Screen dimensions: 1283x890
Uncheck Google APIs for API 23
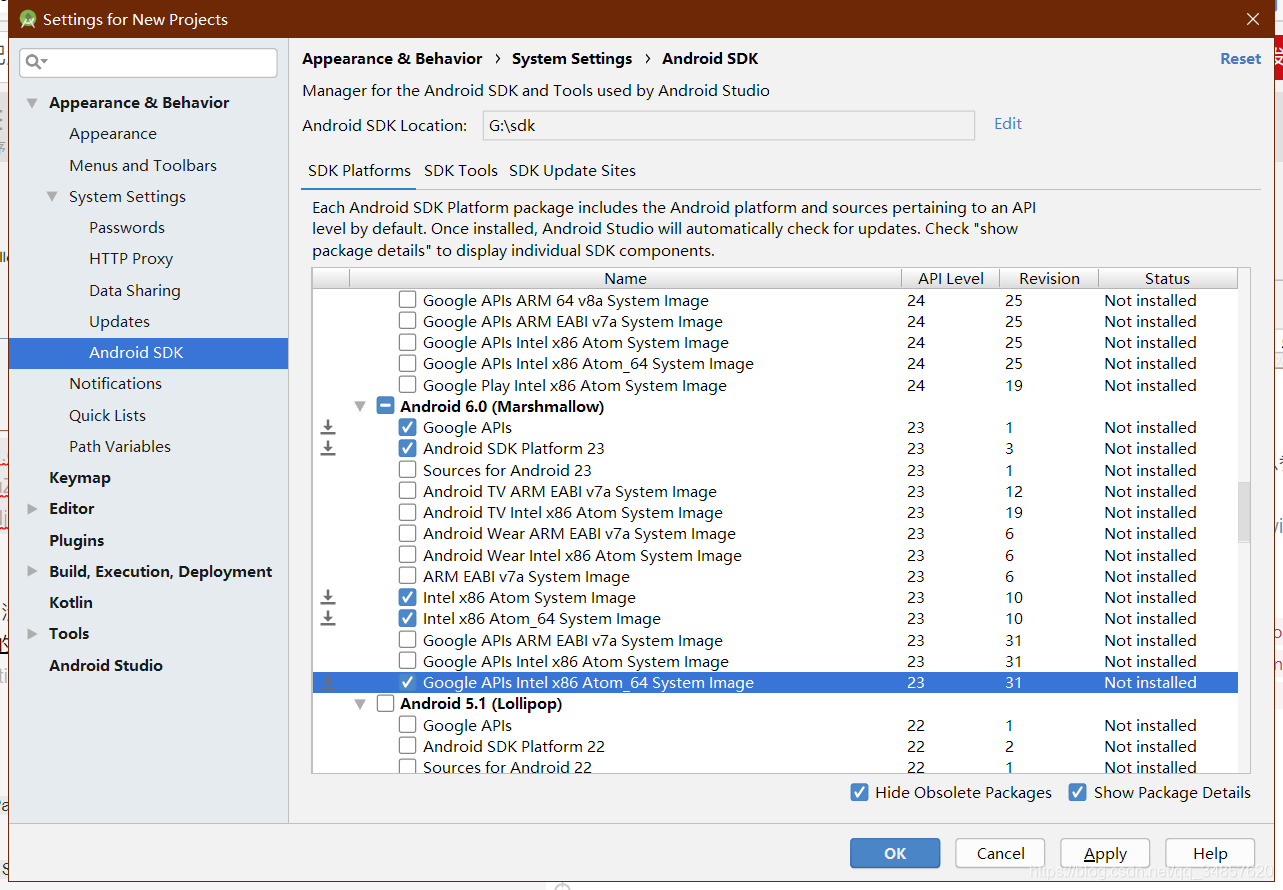click(407, 427)
